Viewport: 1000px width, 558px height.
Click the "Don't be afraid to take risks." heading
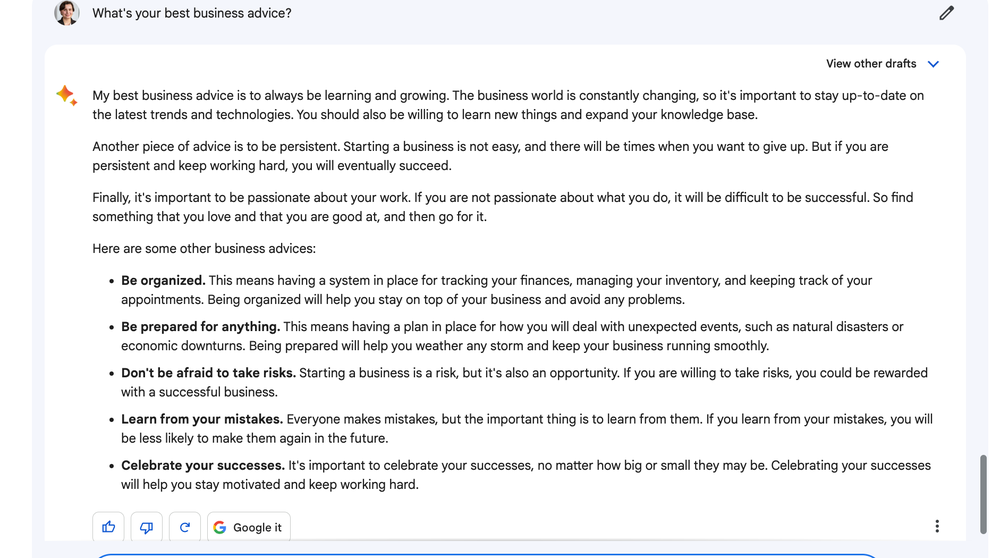point(208,373)
